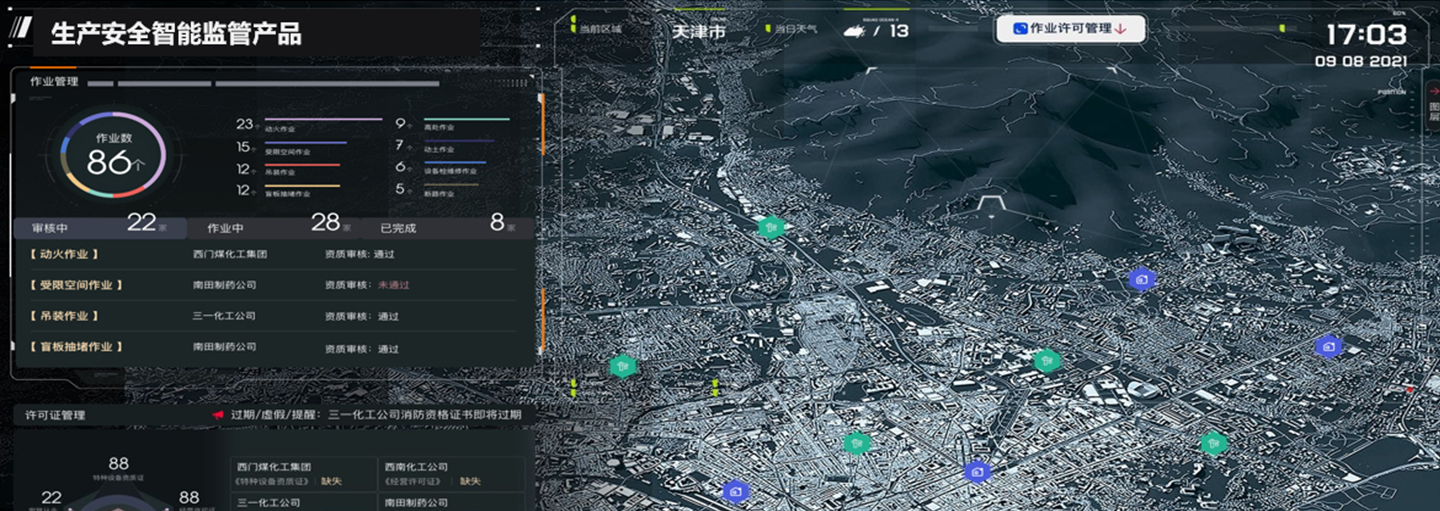This screenshot has width=1440, height=511.
Task: Click the red 未通过 review status
Action: pyautogui.click(x=393, y=286)
